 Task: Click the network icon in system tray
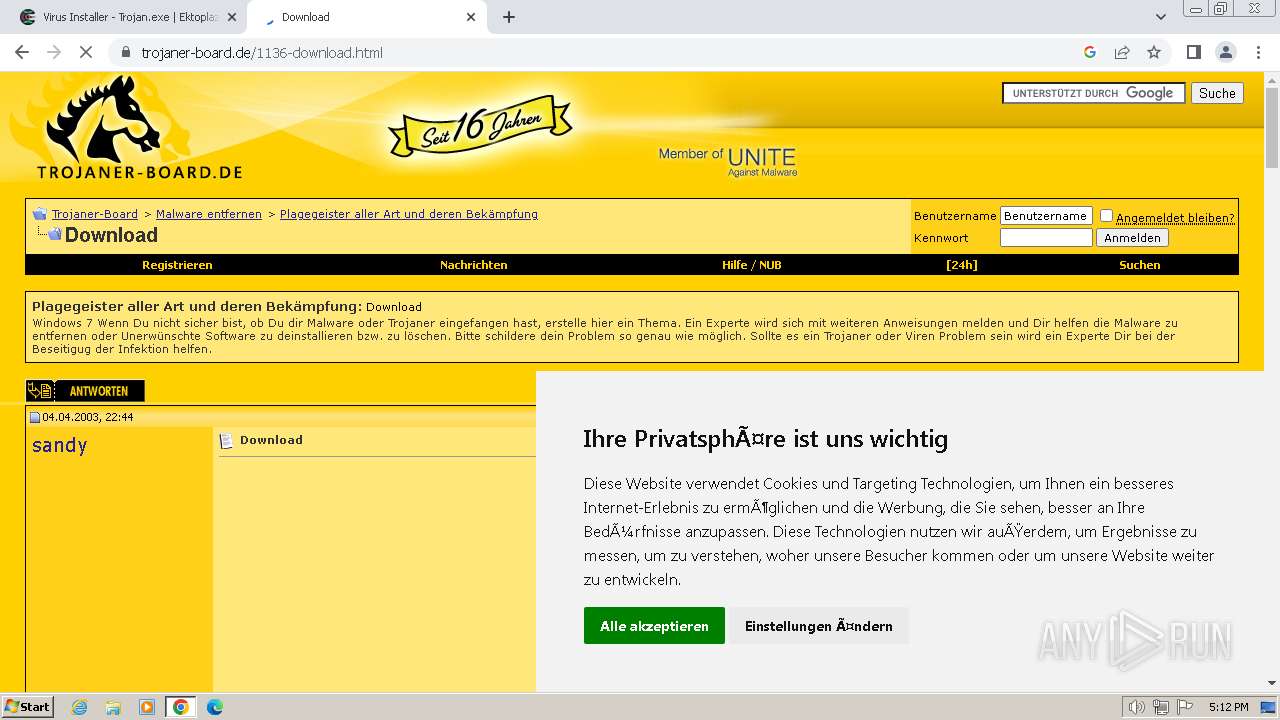click(x=1161, y=707)
